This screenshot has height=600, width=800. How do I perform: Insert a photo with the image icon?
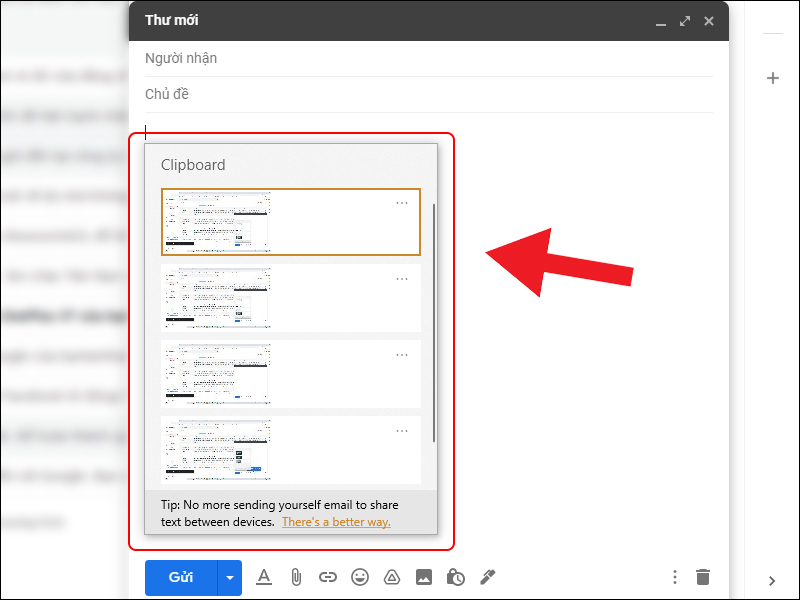(424, 577)
